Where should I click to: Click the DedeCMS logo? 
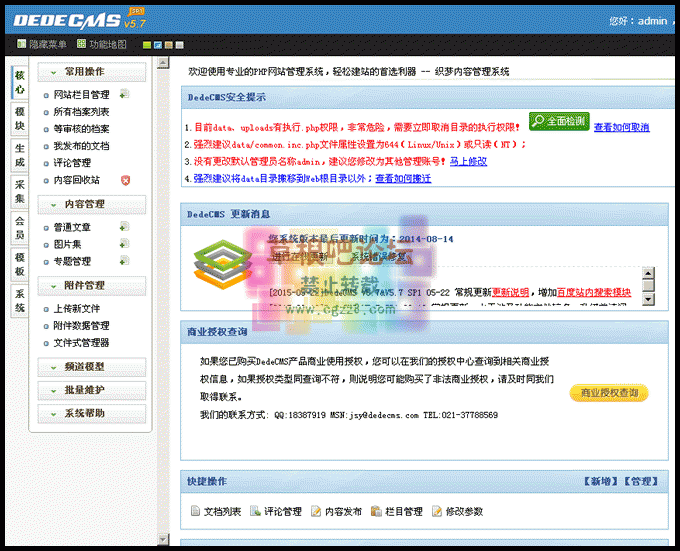click(x=79, y=20)
